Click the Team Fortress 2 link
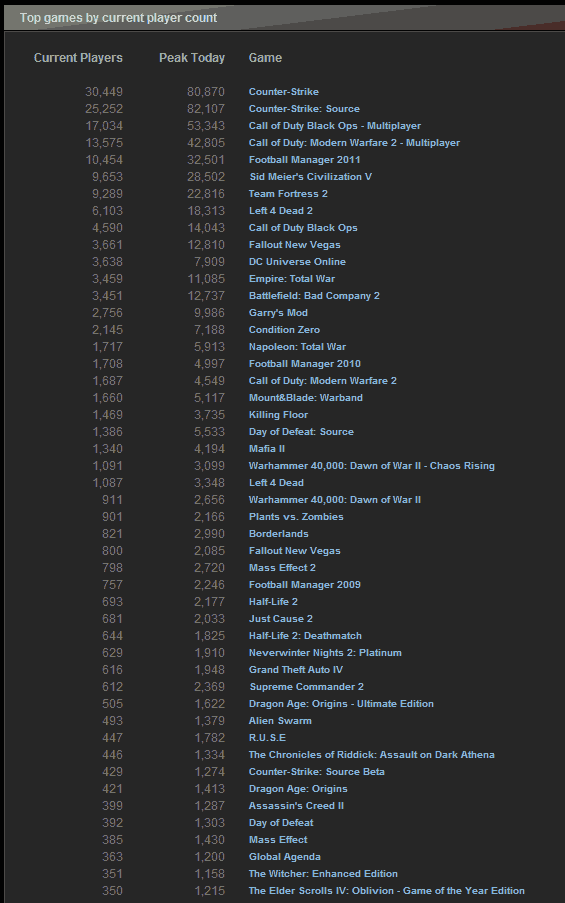This screenshot has height=903, width=565. coord(288,194)
